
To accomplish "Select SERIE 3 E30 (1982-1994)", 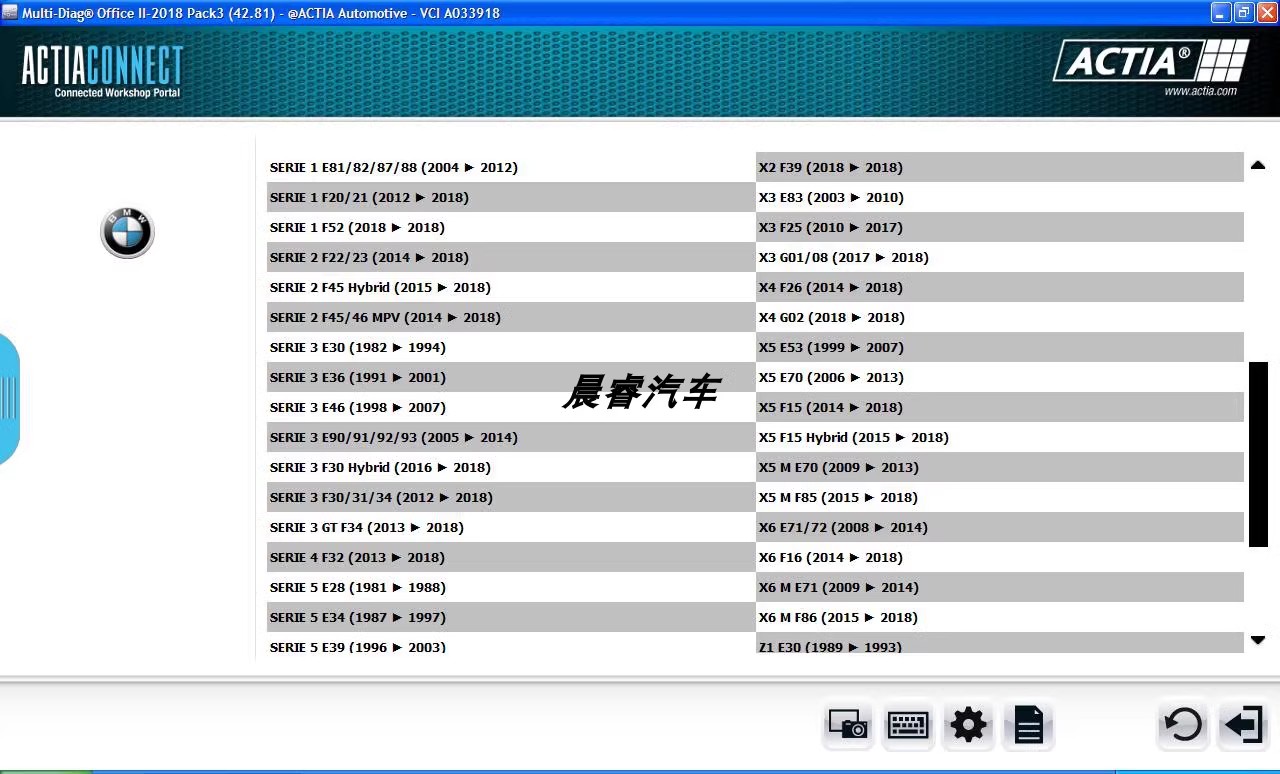I will 511,347.
